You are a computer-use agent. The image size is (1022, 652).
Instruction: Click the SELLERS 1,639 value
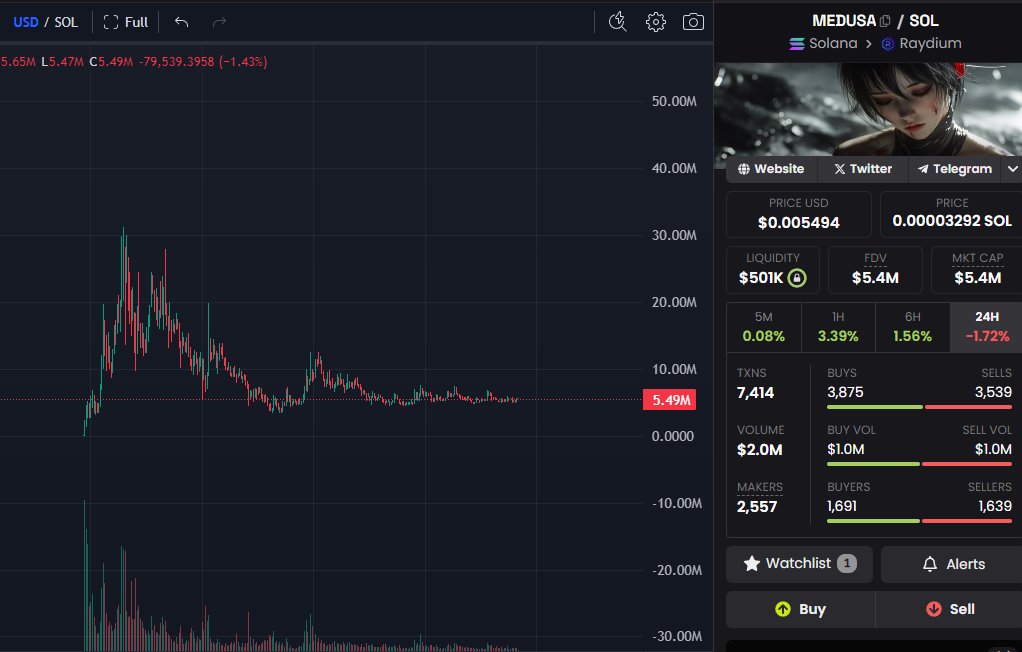pyautogui.click(x=995, y=506)
